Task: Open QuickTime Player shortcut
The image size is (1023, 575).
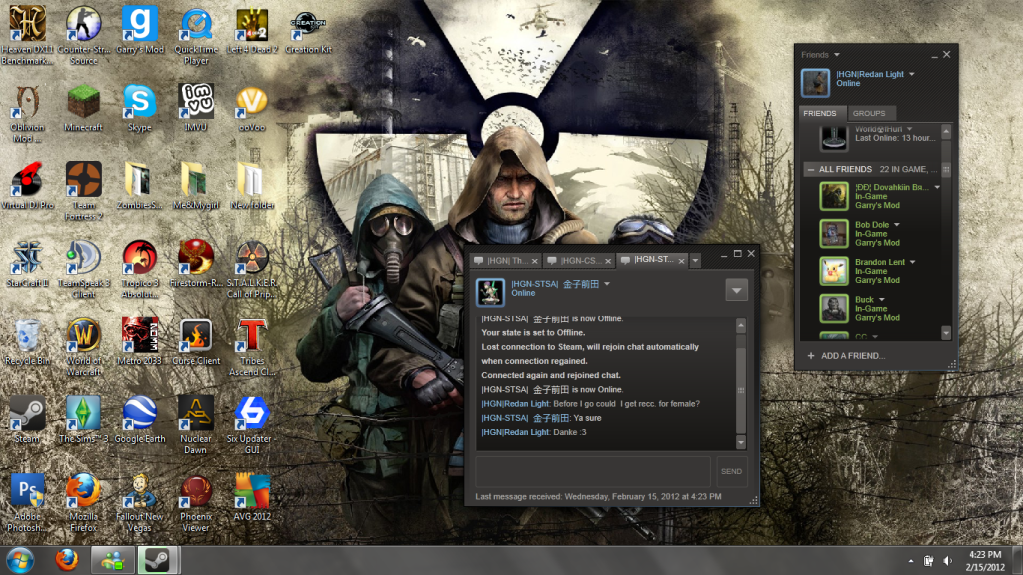Action: (x=196, y=35)
